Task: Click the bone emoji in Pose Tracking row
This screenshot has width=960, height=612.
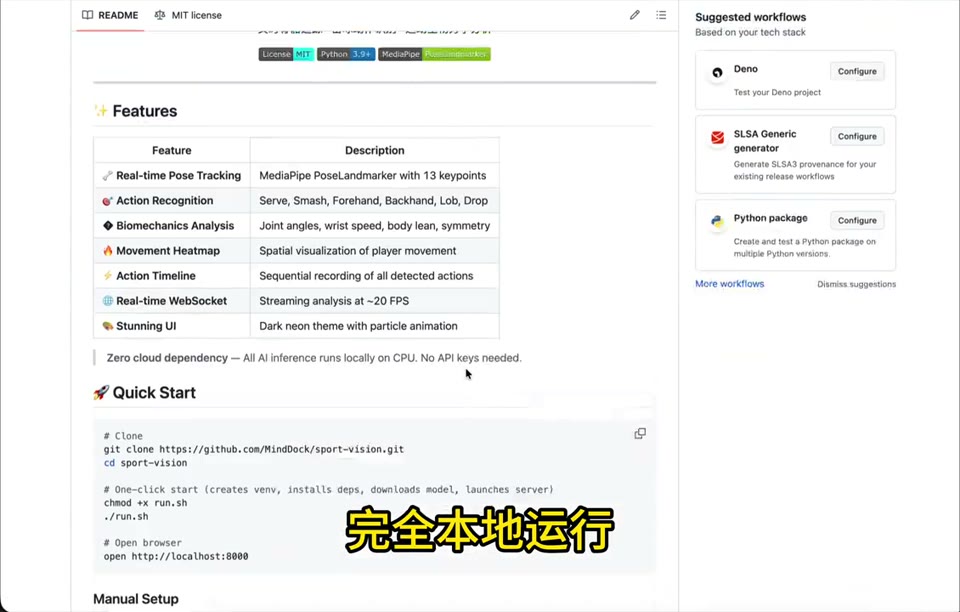Action: pyautogui.click(x=108, y=176)
